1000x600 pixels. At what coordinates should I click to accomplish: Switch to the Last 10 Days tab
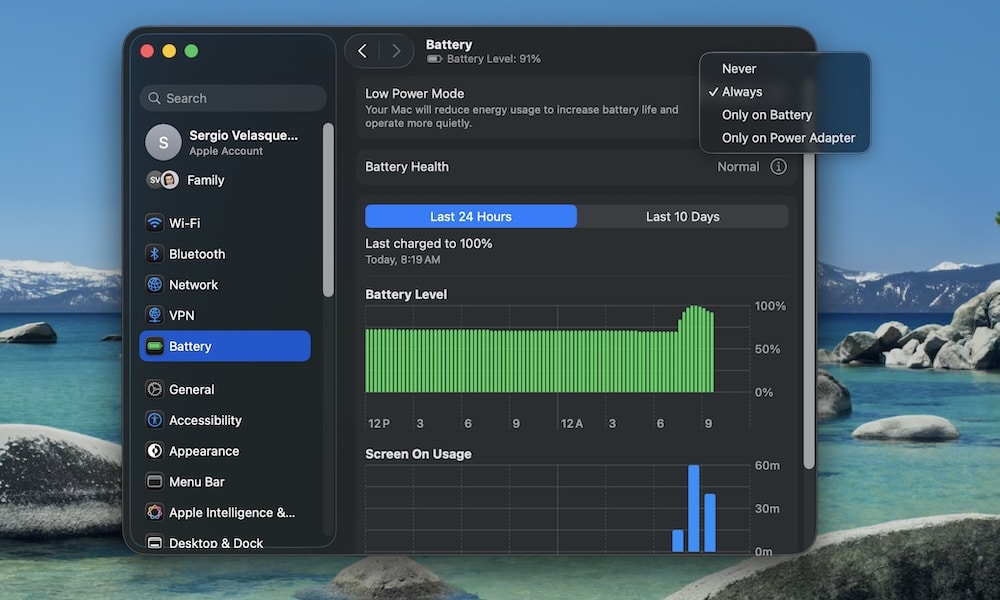[x=683, y=216]
